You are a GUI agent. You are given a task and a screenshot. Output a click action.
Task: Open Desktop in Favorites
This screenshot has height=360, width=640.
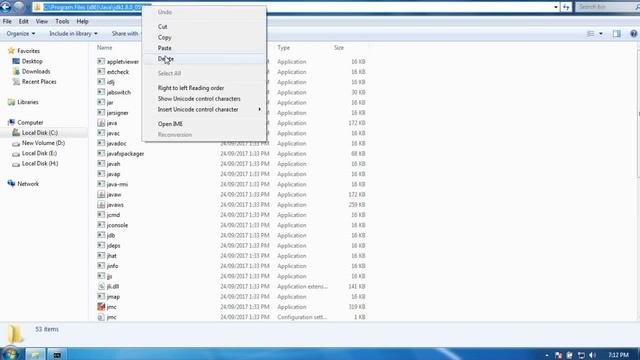coord(32,61)
